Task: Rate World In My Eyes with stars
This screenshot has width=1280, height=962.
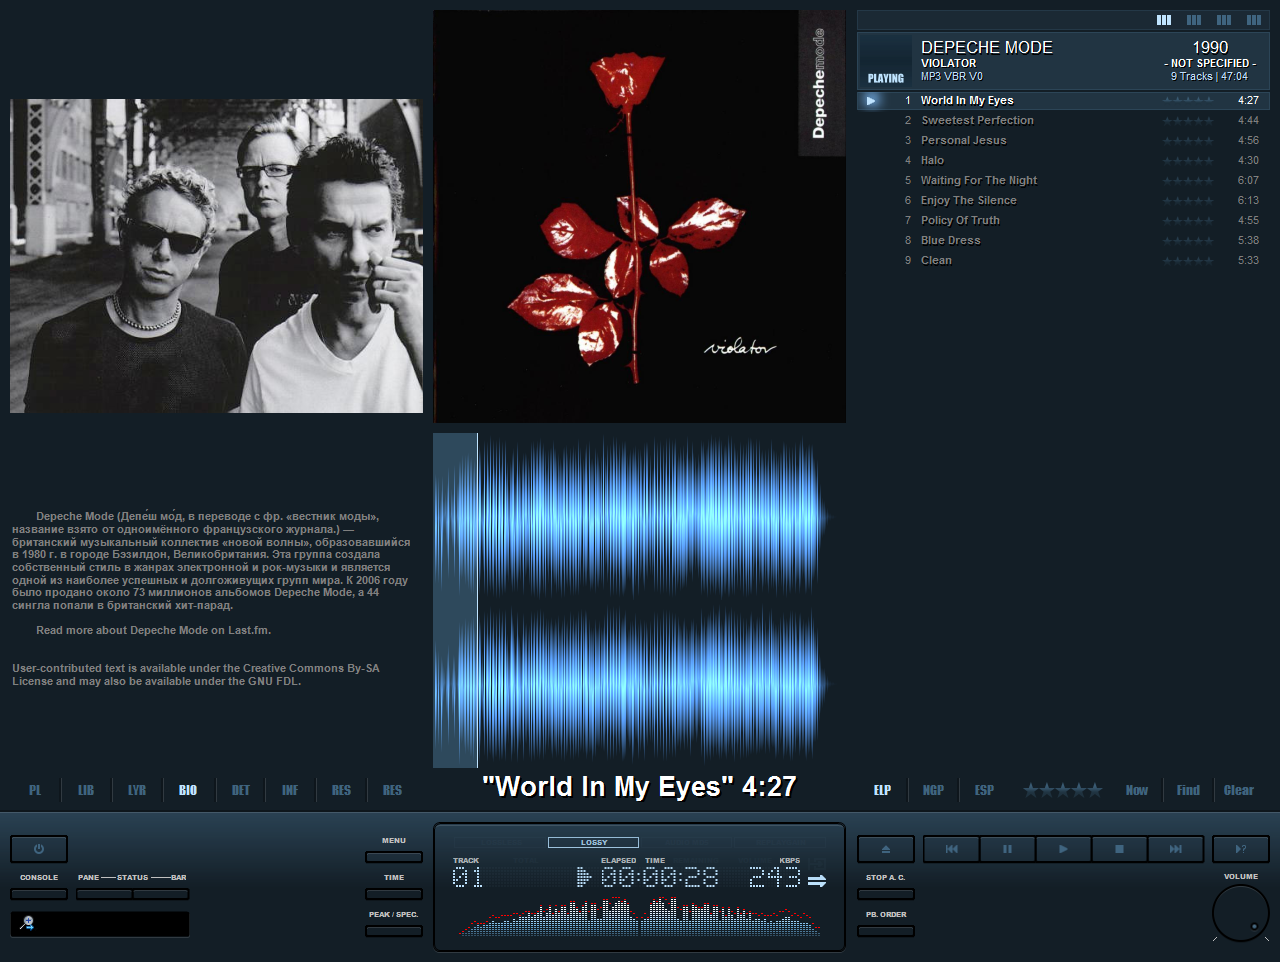Action: [1188, 100]
